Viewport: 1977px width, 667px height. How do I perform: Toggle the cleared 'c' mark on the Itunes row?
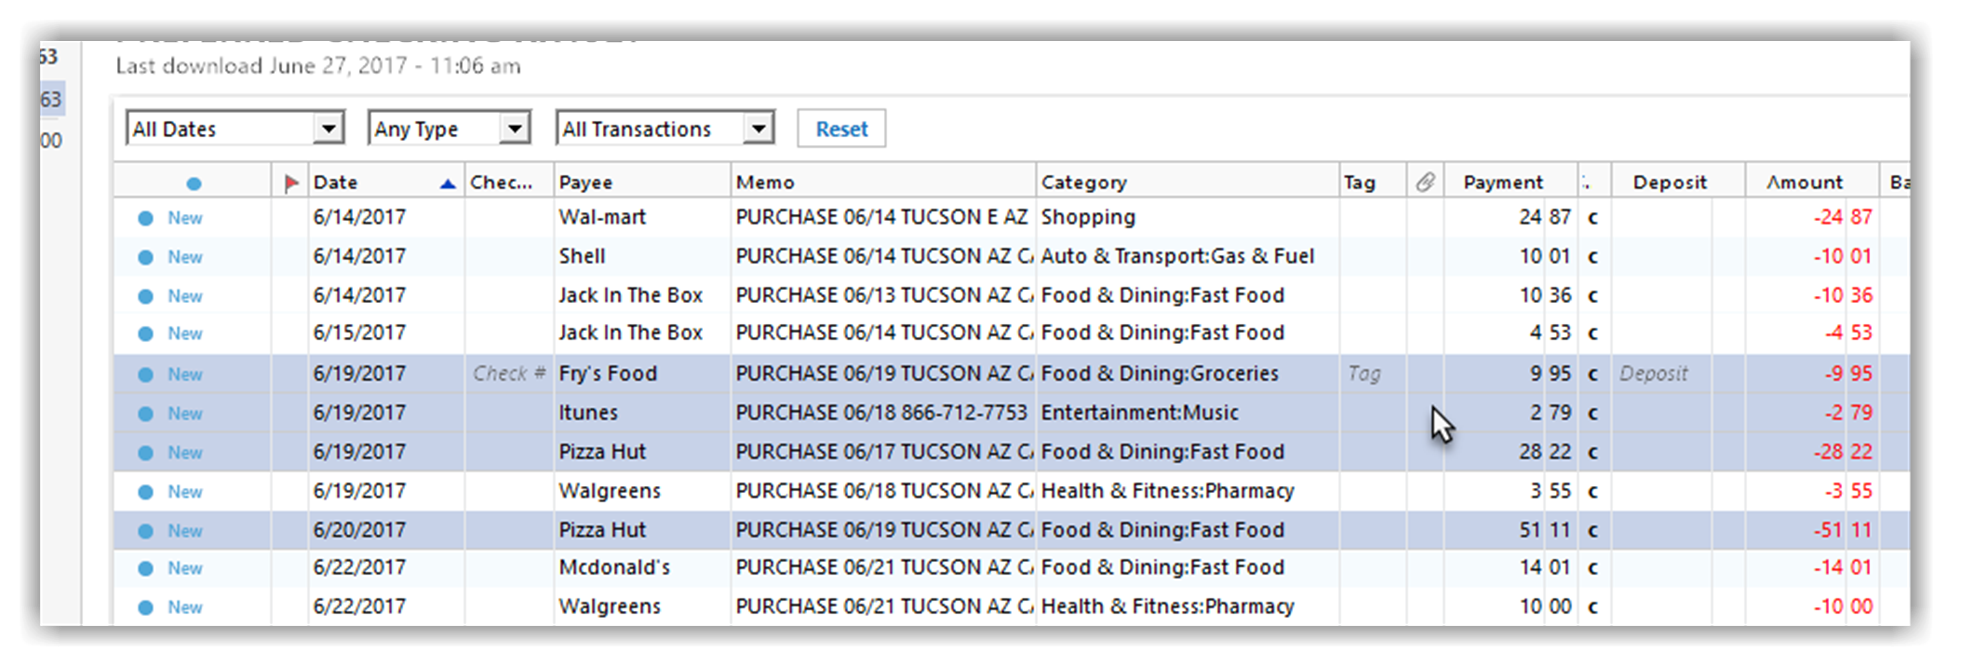[x=1593, y=413]
